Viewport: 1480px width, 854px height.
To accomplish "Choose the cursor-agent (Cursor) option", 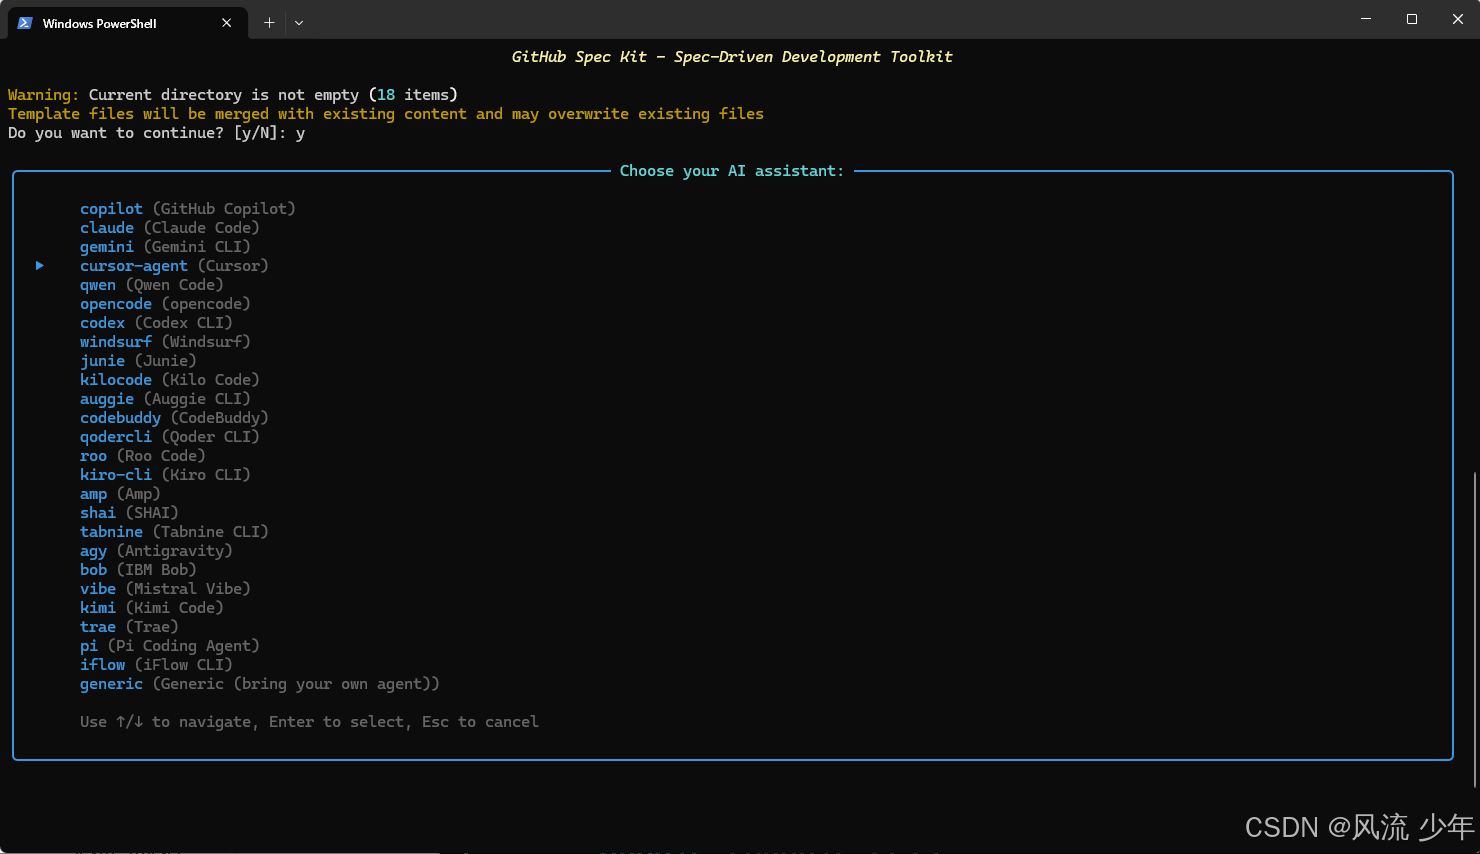I will click(174, 266).
